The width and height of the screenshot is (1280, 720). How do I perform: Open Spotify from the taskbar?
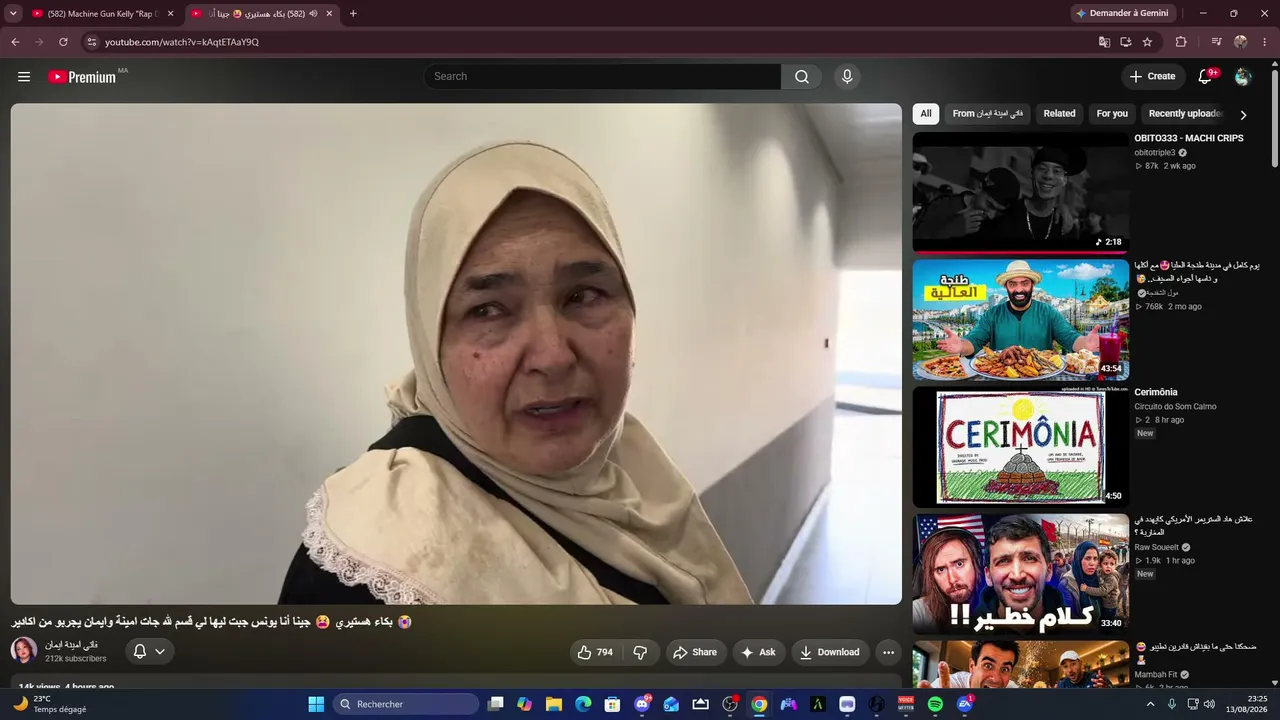(x=935, y=704)
